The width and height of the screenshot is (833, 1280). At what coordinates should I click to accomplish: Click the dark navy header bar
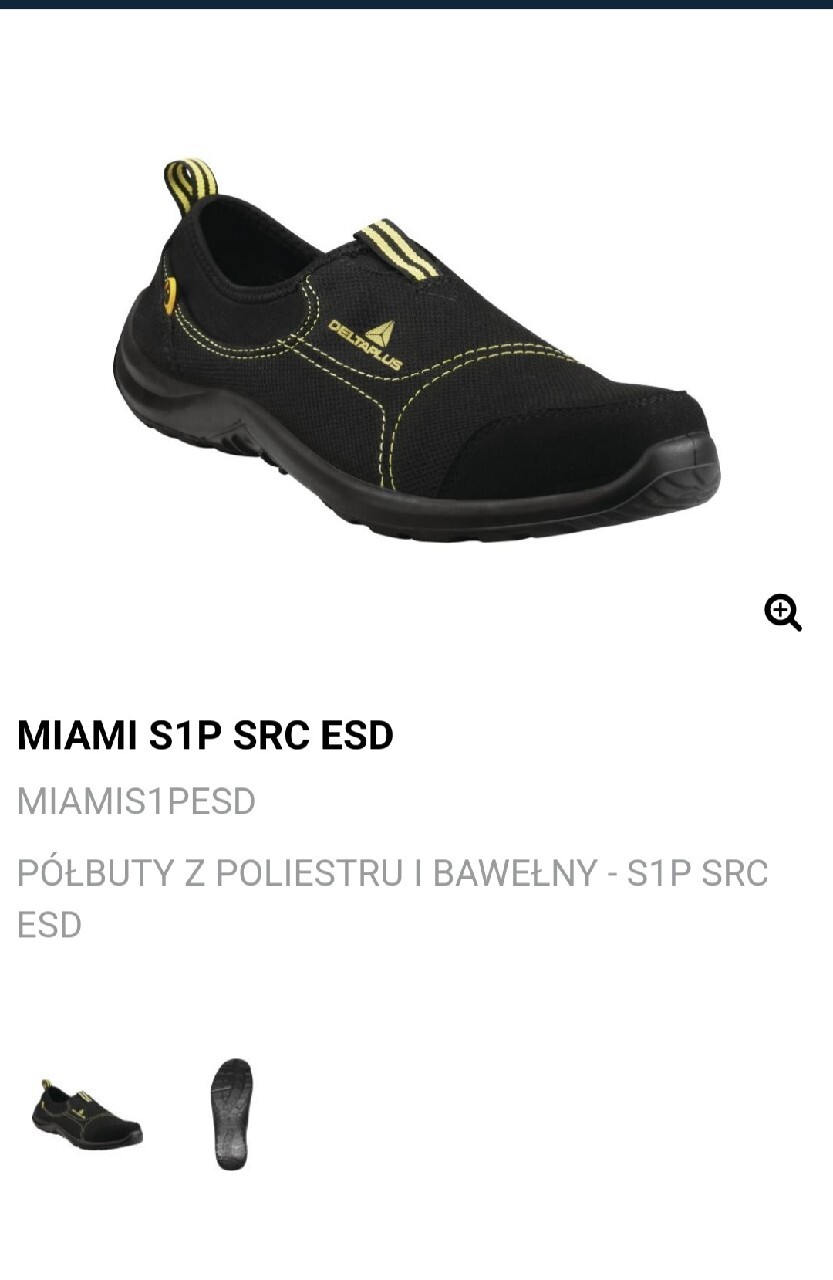click(x=416, y=4)
